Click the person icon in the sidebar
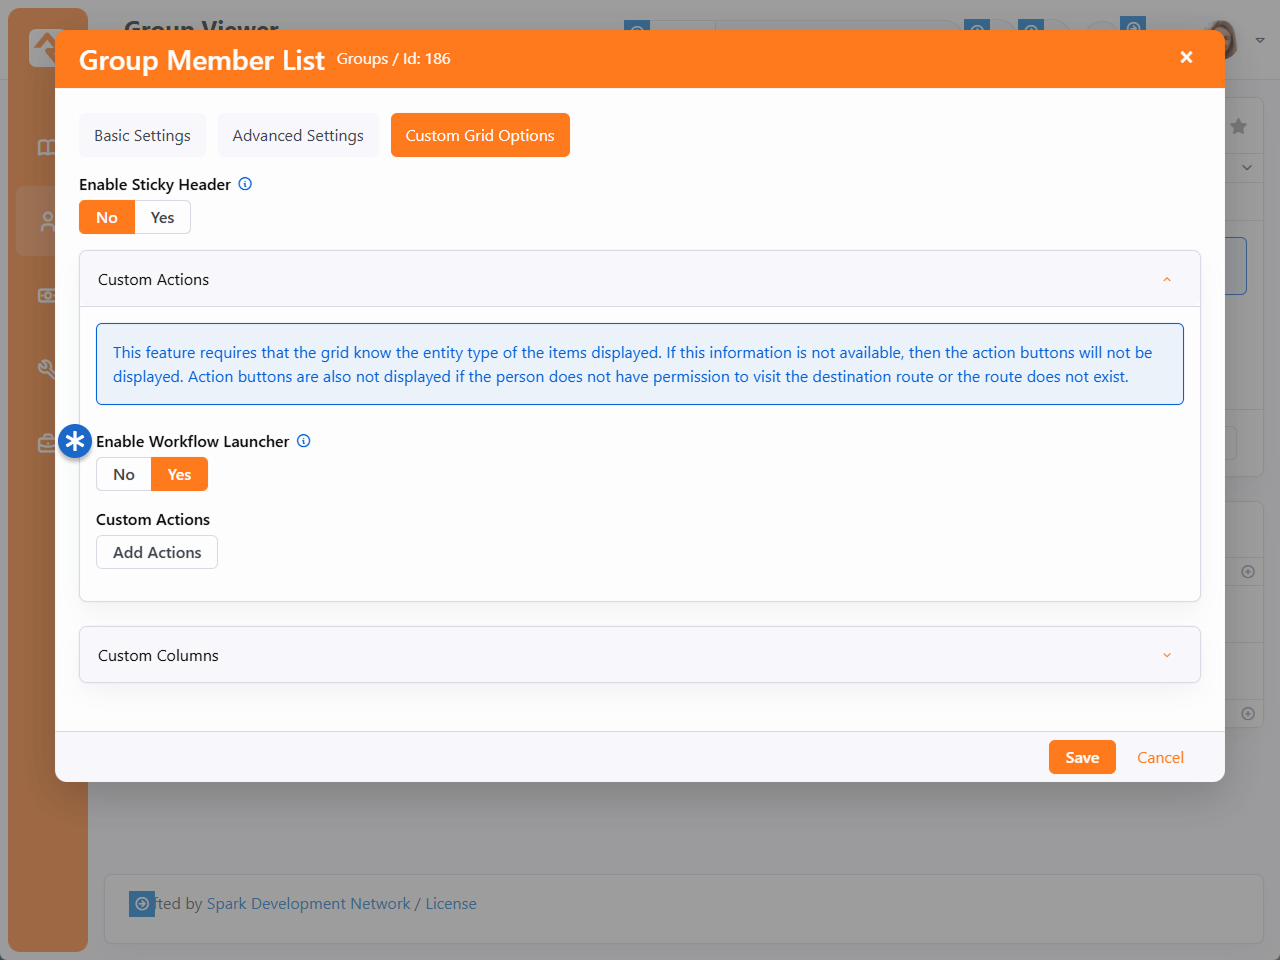The height and width of the screenshot is (960, 1280). pyautogui.click(x=46, y=221)
